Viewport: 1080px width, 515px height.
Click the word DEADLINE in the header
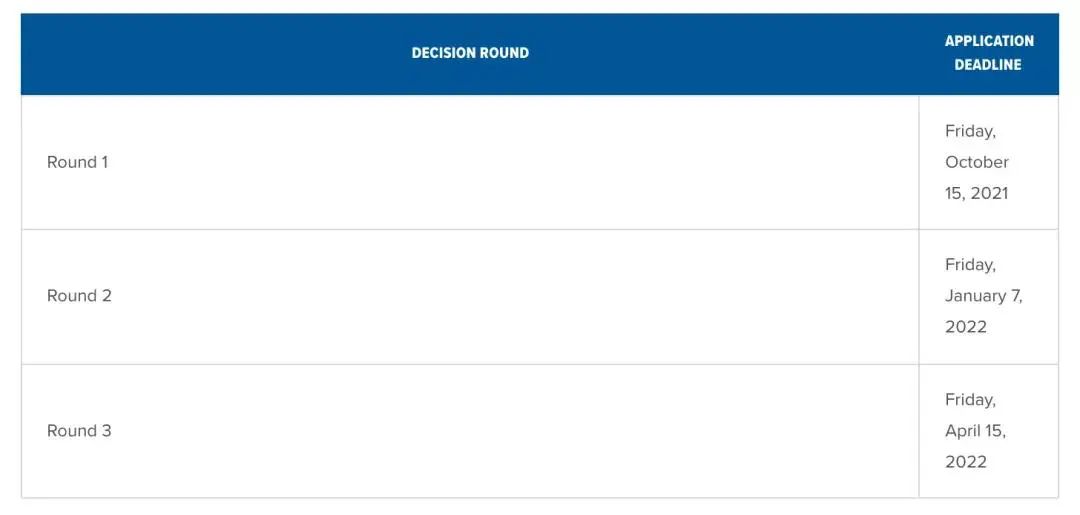pyautogui.click(x=987, y=65)
